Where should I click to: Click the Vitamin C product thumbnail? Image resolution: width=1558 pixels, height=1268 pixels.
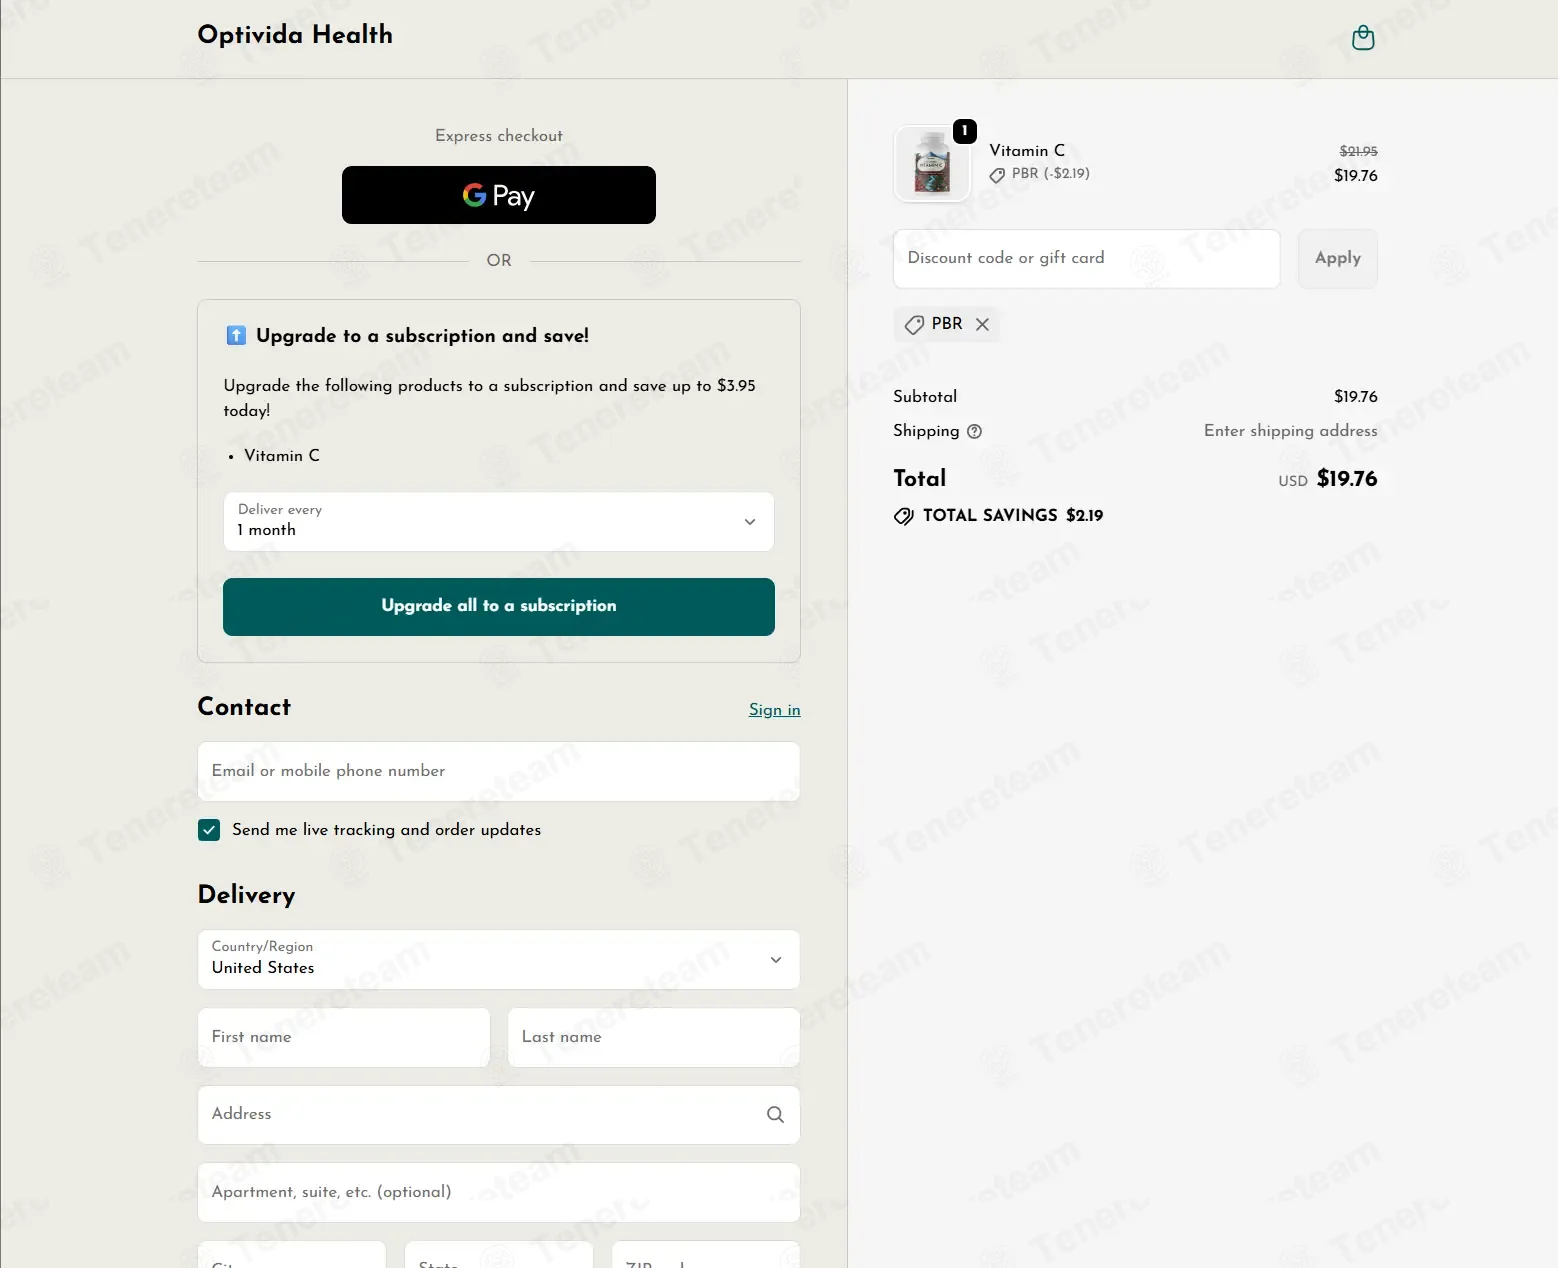(x=932, y=163)
